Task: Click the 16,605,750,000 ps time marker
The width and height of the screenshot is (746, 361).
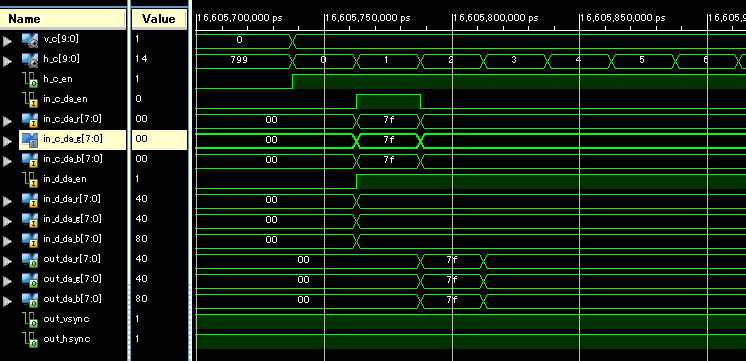Action: 367,18
